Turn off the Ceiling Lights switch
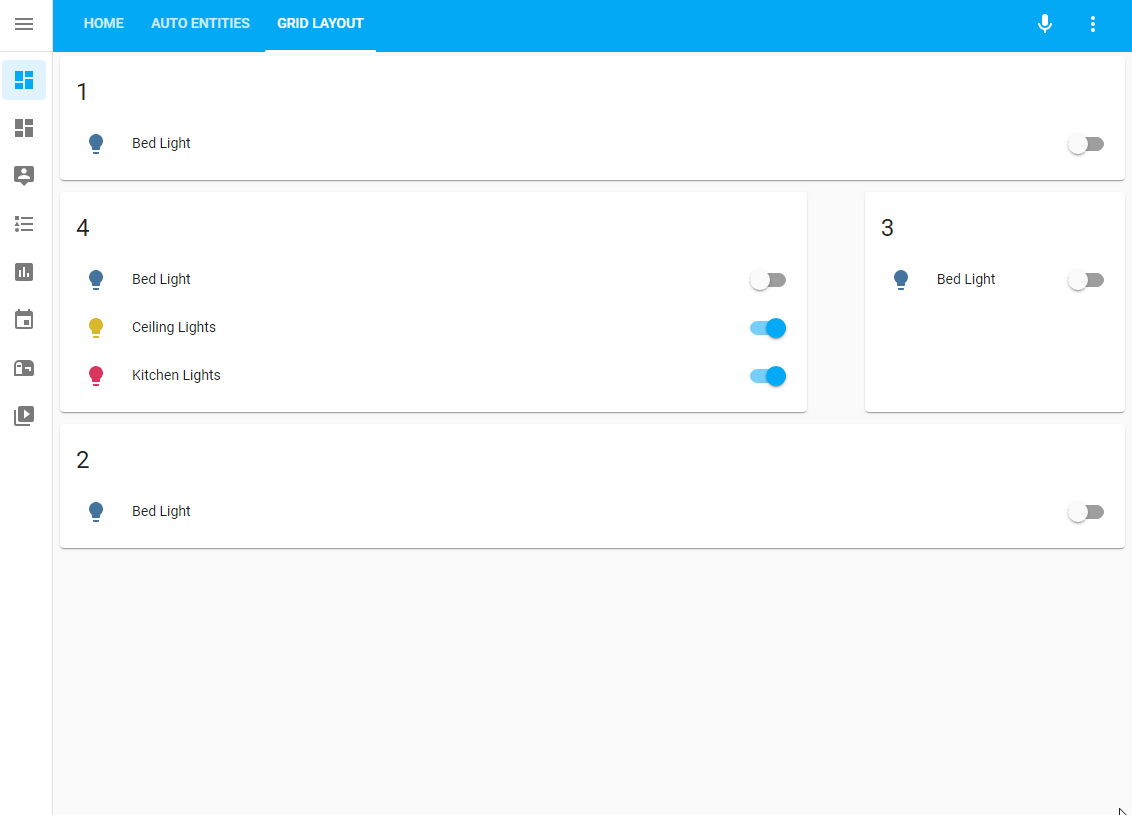This screenshot has height=815, width=1132. 767,328
